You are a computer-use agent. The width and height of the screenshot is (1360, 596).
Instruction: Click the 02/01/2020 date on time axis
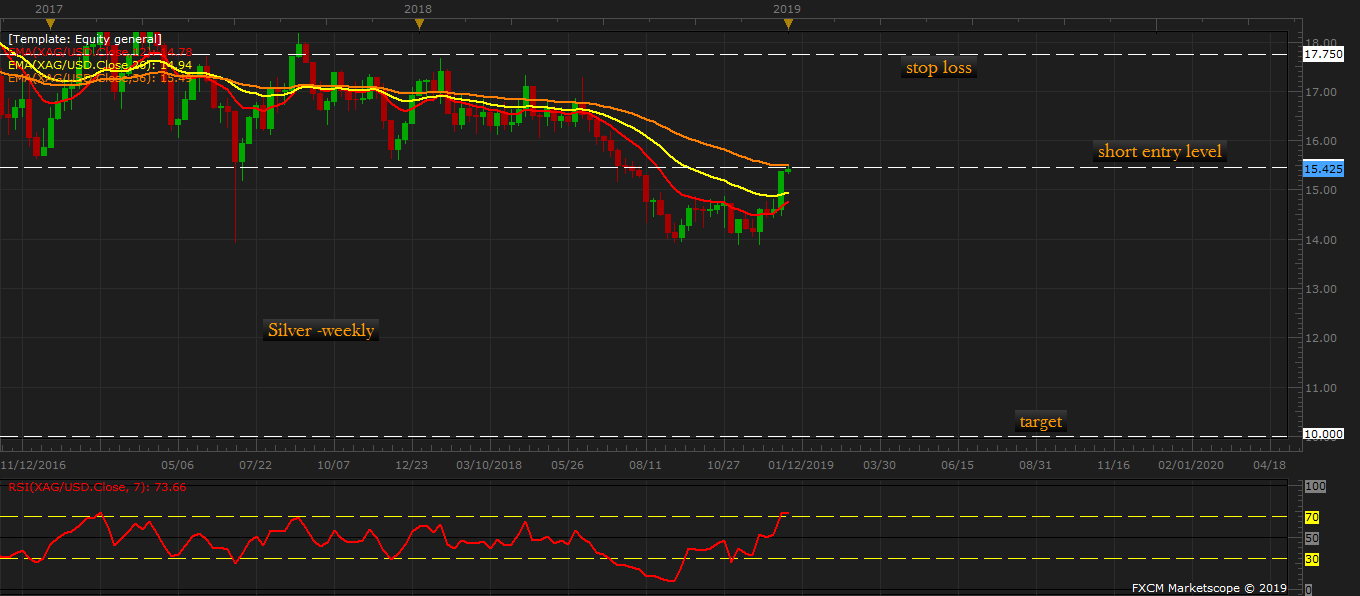(1191, 465)
